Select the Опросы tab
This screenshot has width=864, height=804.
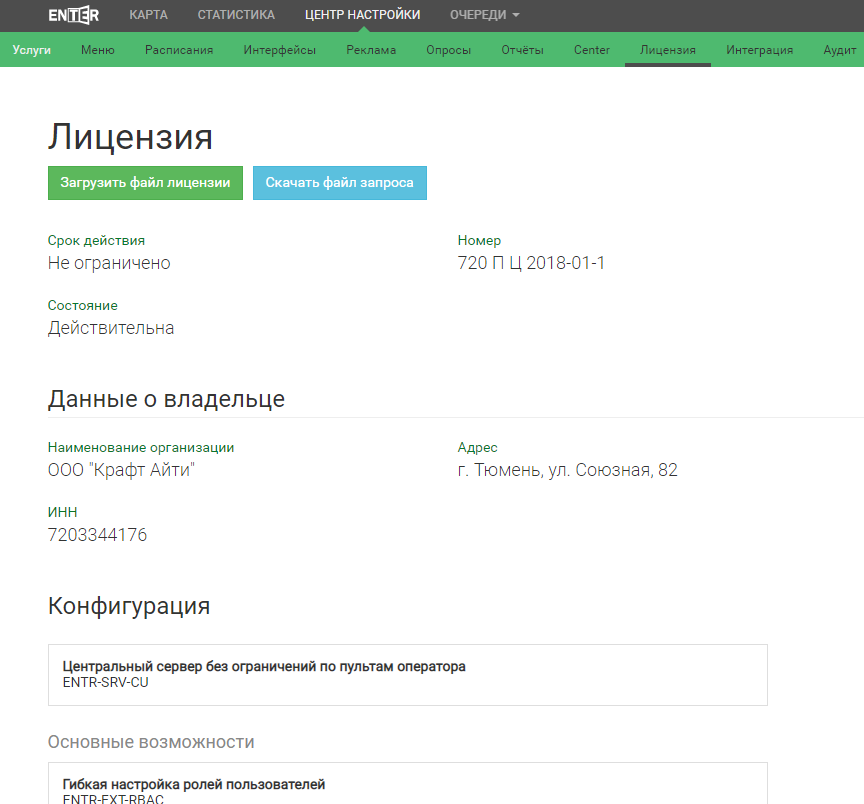point(449,50)
